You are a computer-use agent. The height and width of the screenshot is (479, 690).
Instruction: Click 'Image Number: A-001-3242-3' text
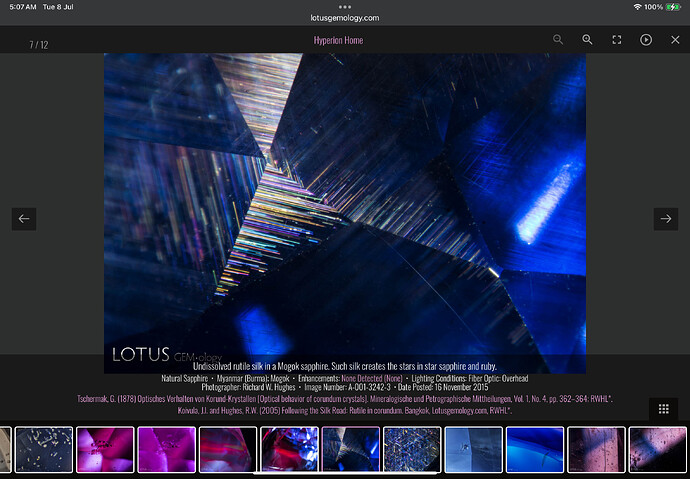[346, 388]
